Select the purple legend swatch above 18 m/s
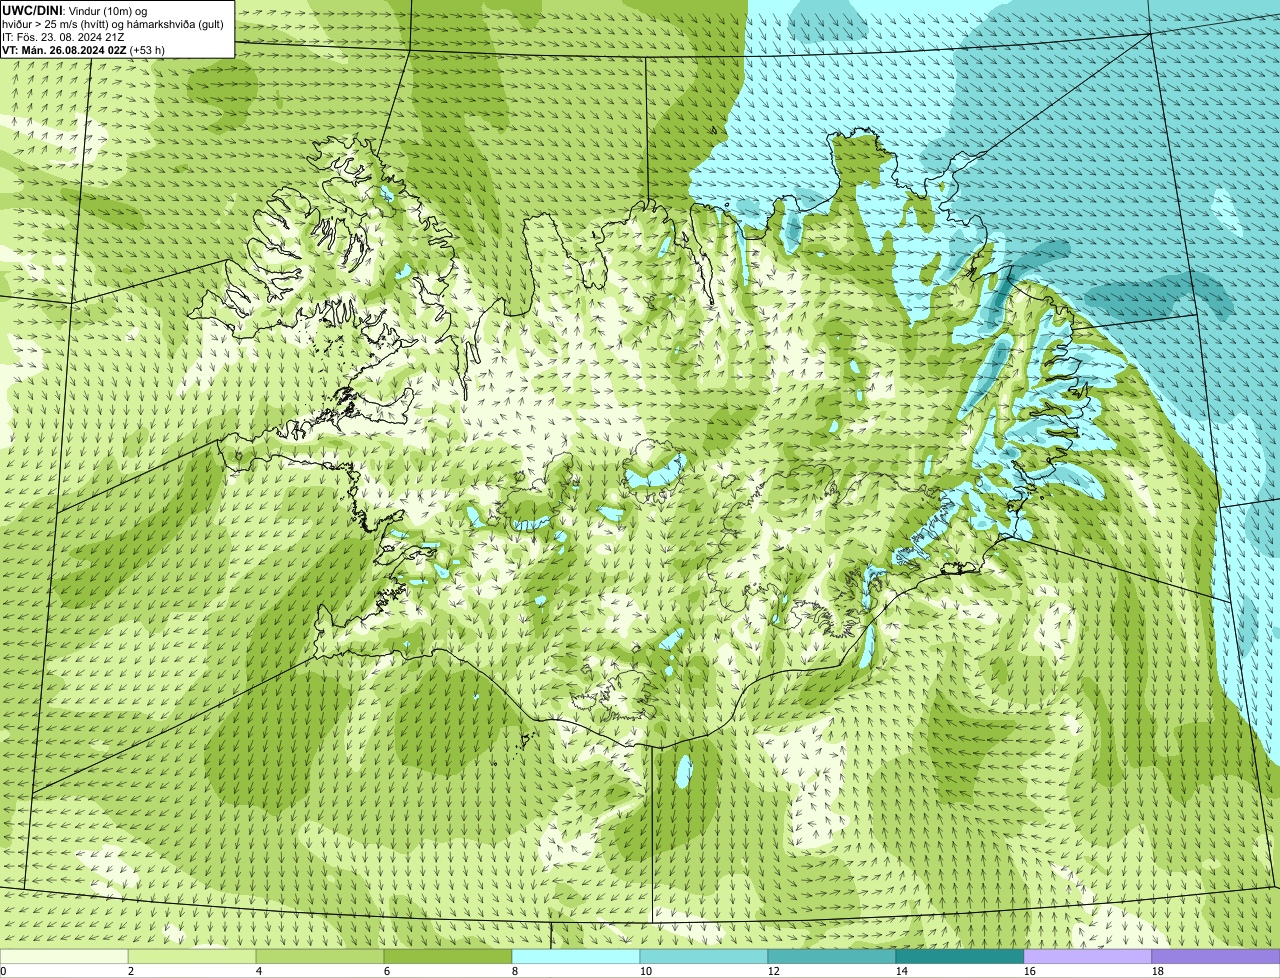Image resolution: width=1280 pixels, height=978 pixels. point(1216,956)
